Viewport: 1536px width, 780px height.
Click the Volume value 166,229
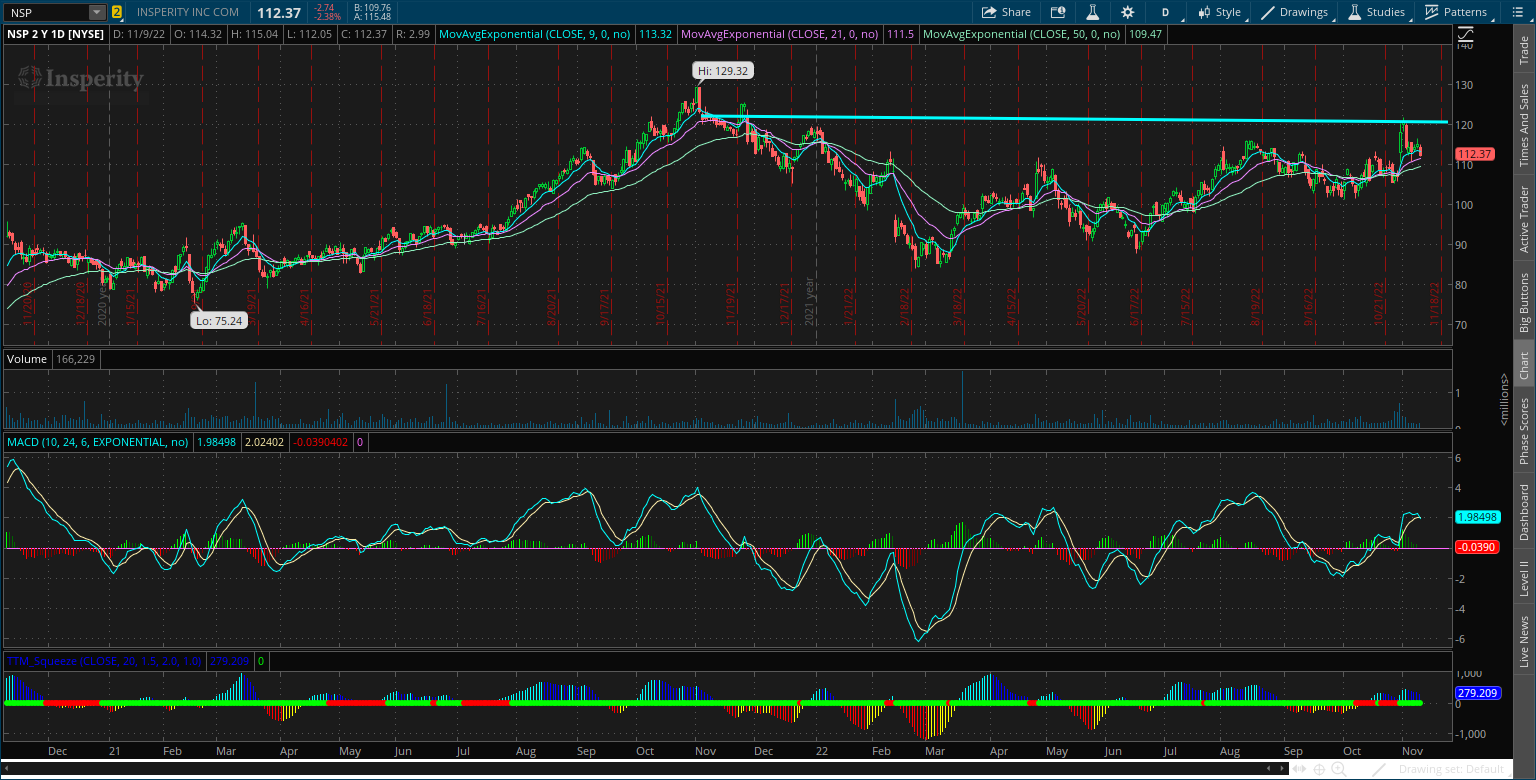(x=75, y=358)
